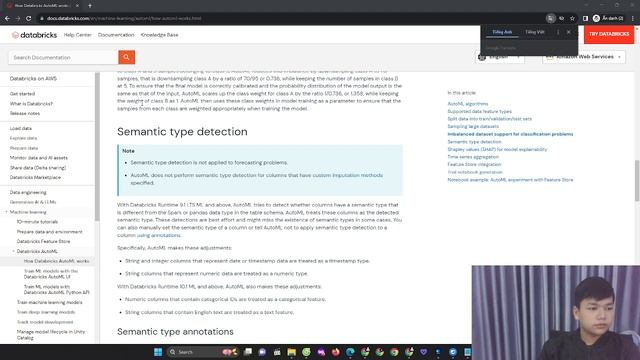Viewport: 640px width, 360px height.
Task: Click the address bar URL
Action: coord(124,18)
